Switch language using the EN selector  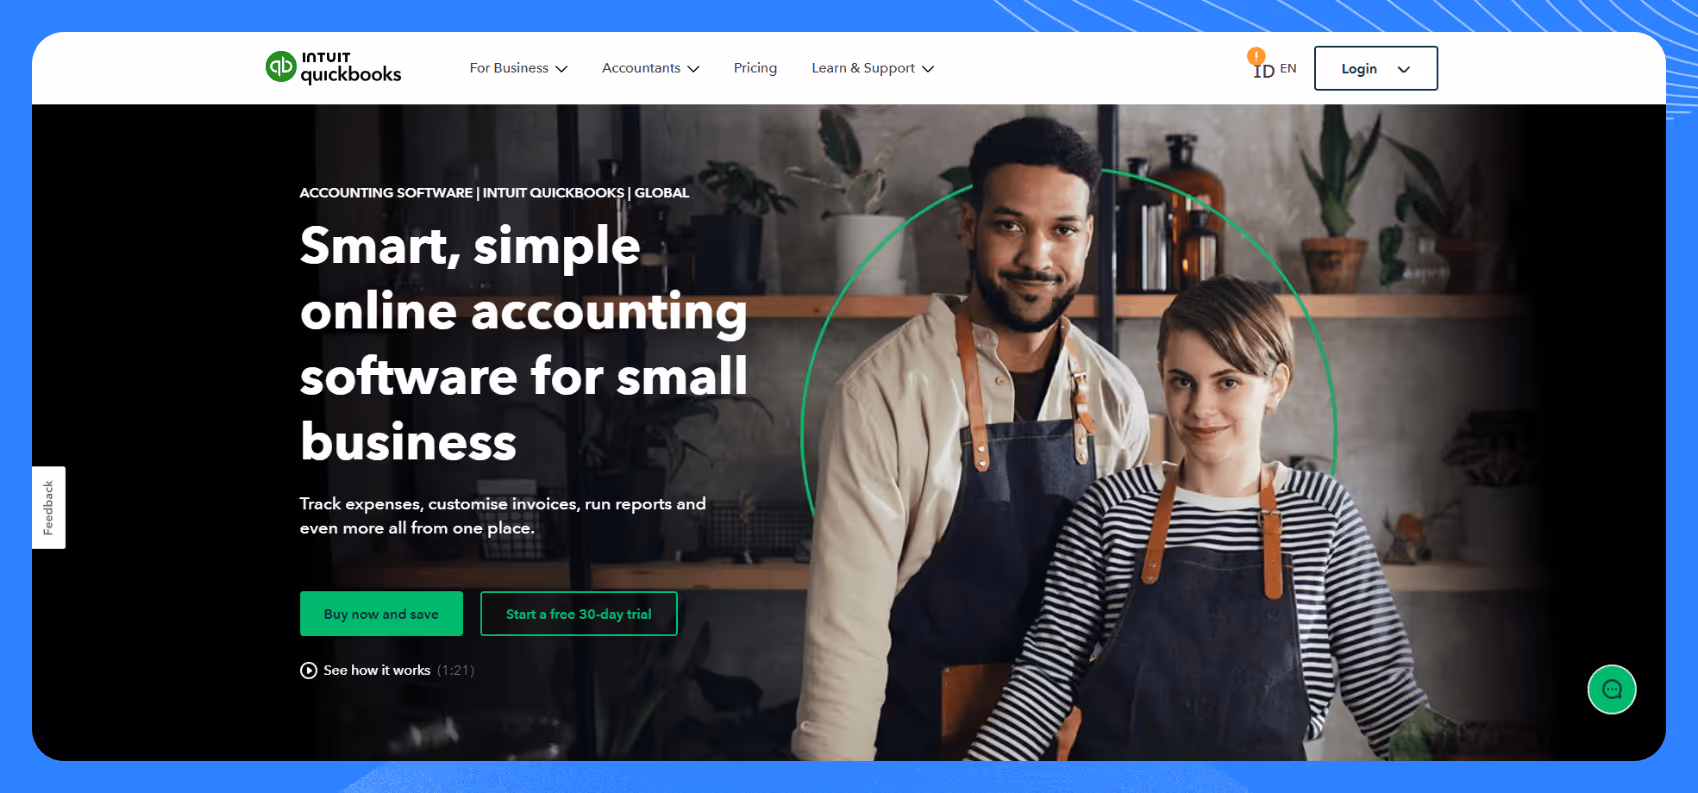(1288, 69)
